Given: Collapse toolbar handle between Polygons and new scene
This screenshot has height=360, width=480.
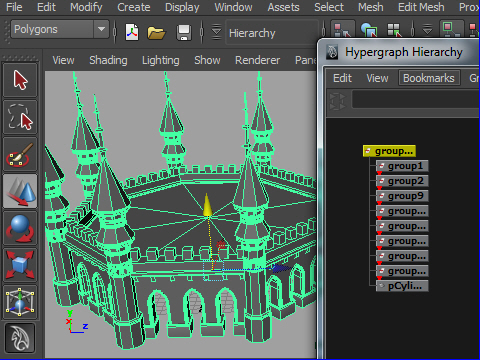Looking at the screenshot, I should pyautogui.click(x=115, y=32).
